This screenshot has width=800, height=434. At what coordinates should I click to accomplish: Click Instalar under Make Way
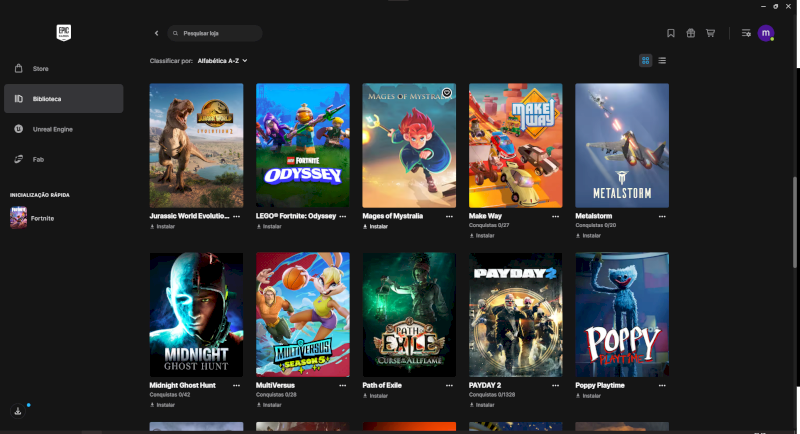[482, 236]
